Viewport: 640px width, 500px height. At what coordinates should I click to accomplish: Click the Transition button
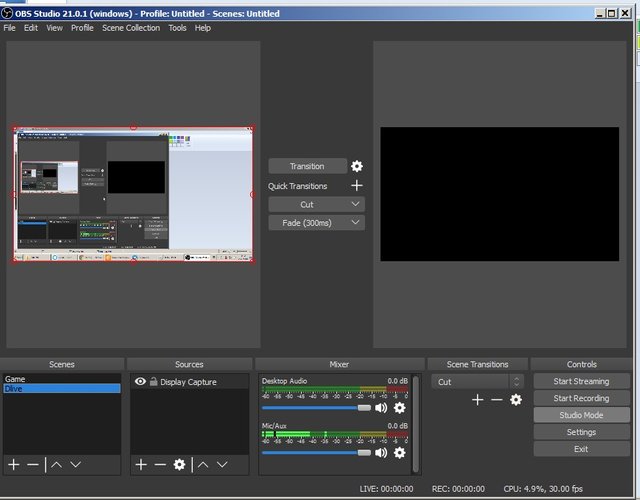307,166
